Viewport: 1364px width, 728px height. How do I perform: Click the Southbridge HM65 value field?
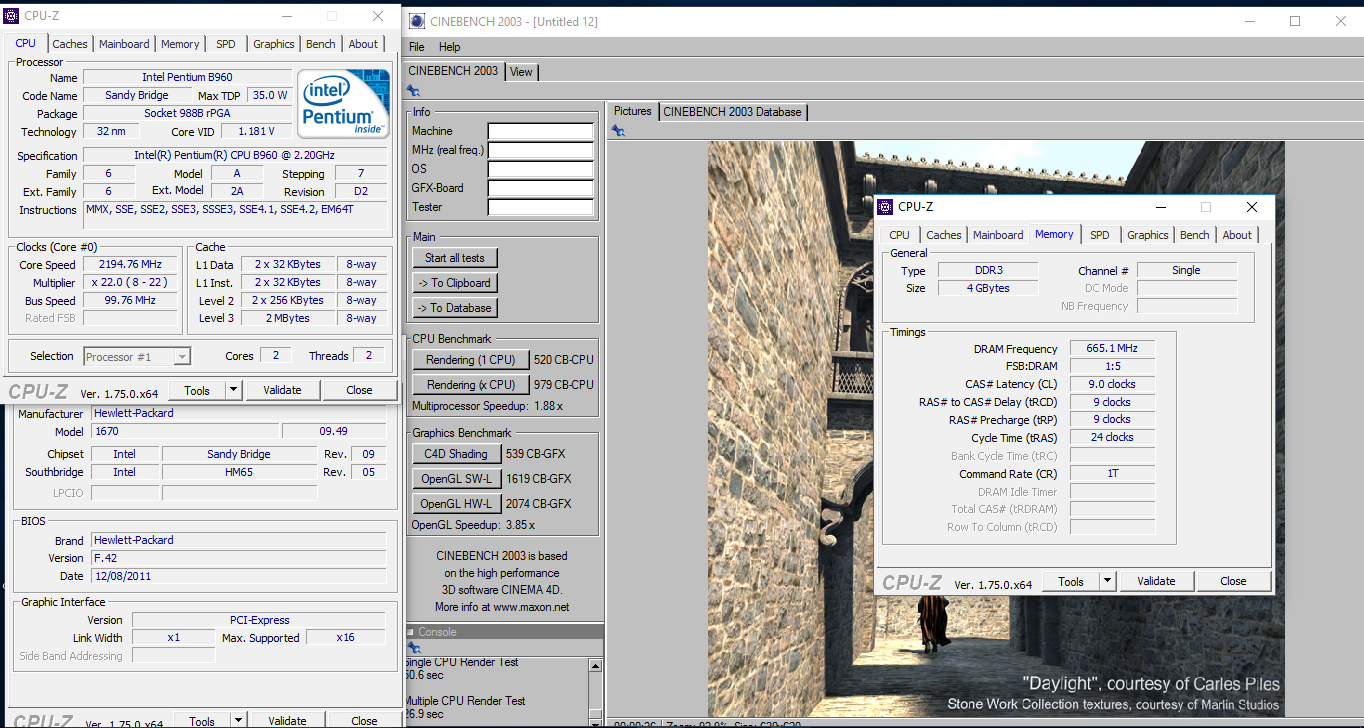(239, 472)
